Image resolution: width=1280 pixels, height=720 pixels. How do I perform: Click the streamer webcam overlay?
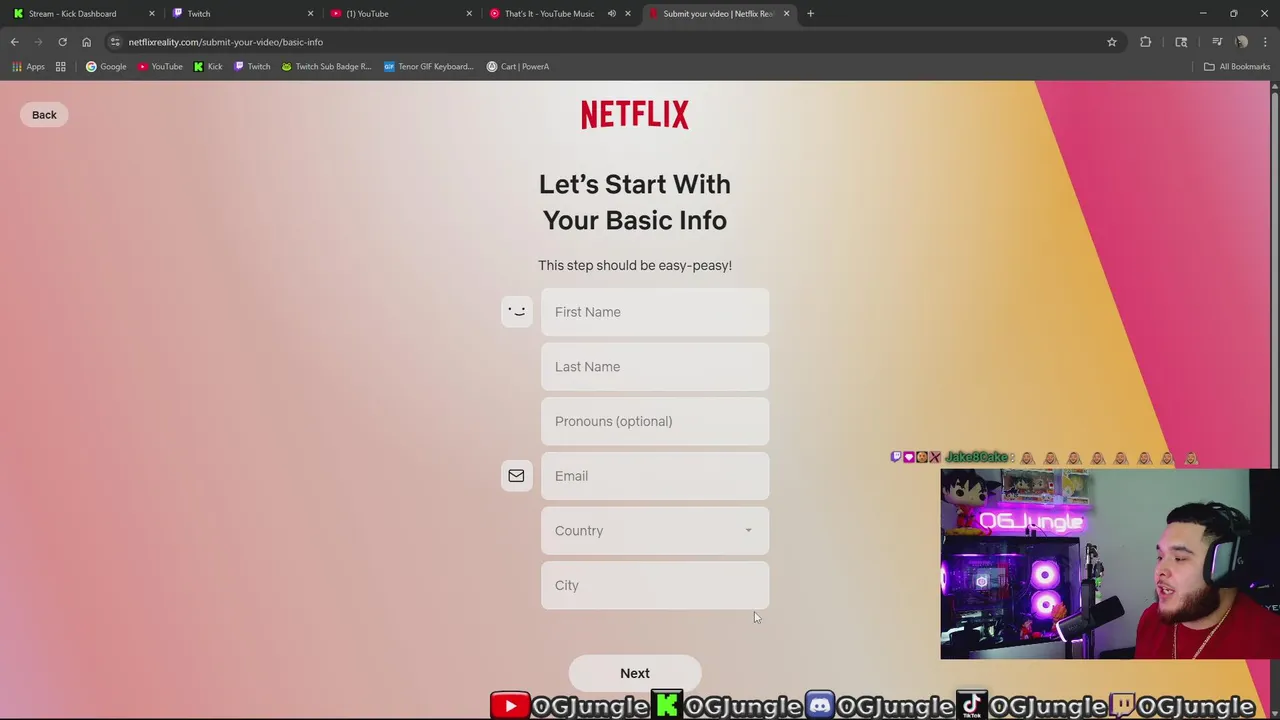click(x=1109, y=564)
